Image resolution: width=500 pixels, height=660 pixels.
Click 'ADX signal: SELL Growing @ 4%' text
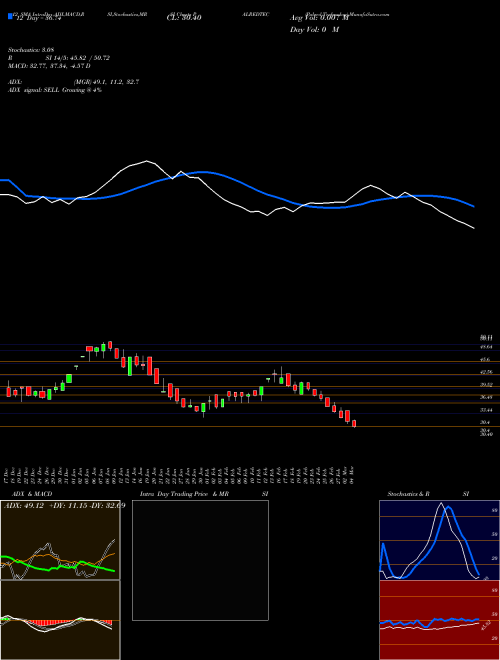coord(55,90)
